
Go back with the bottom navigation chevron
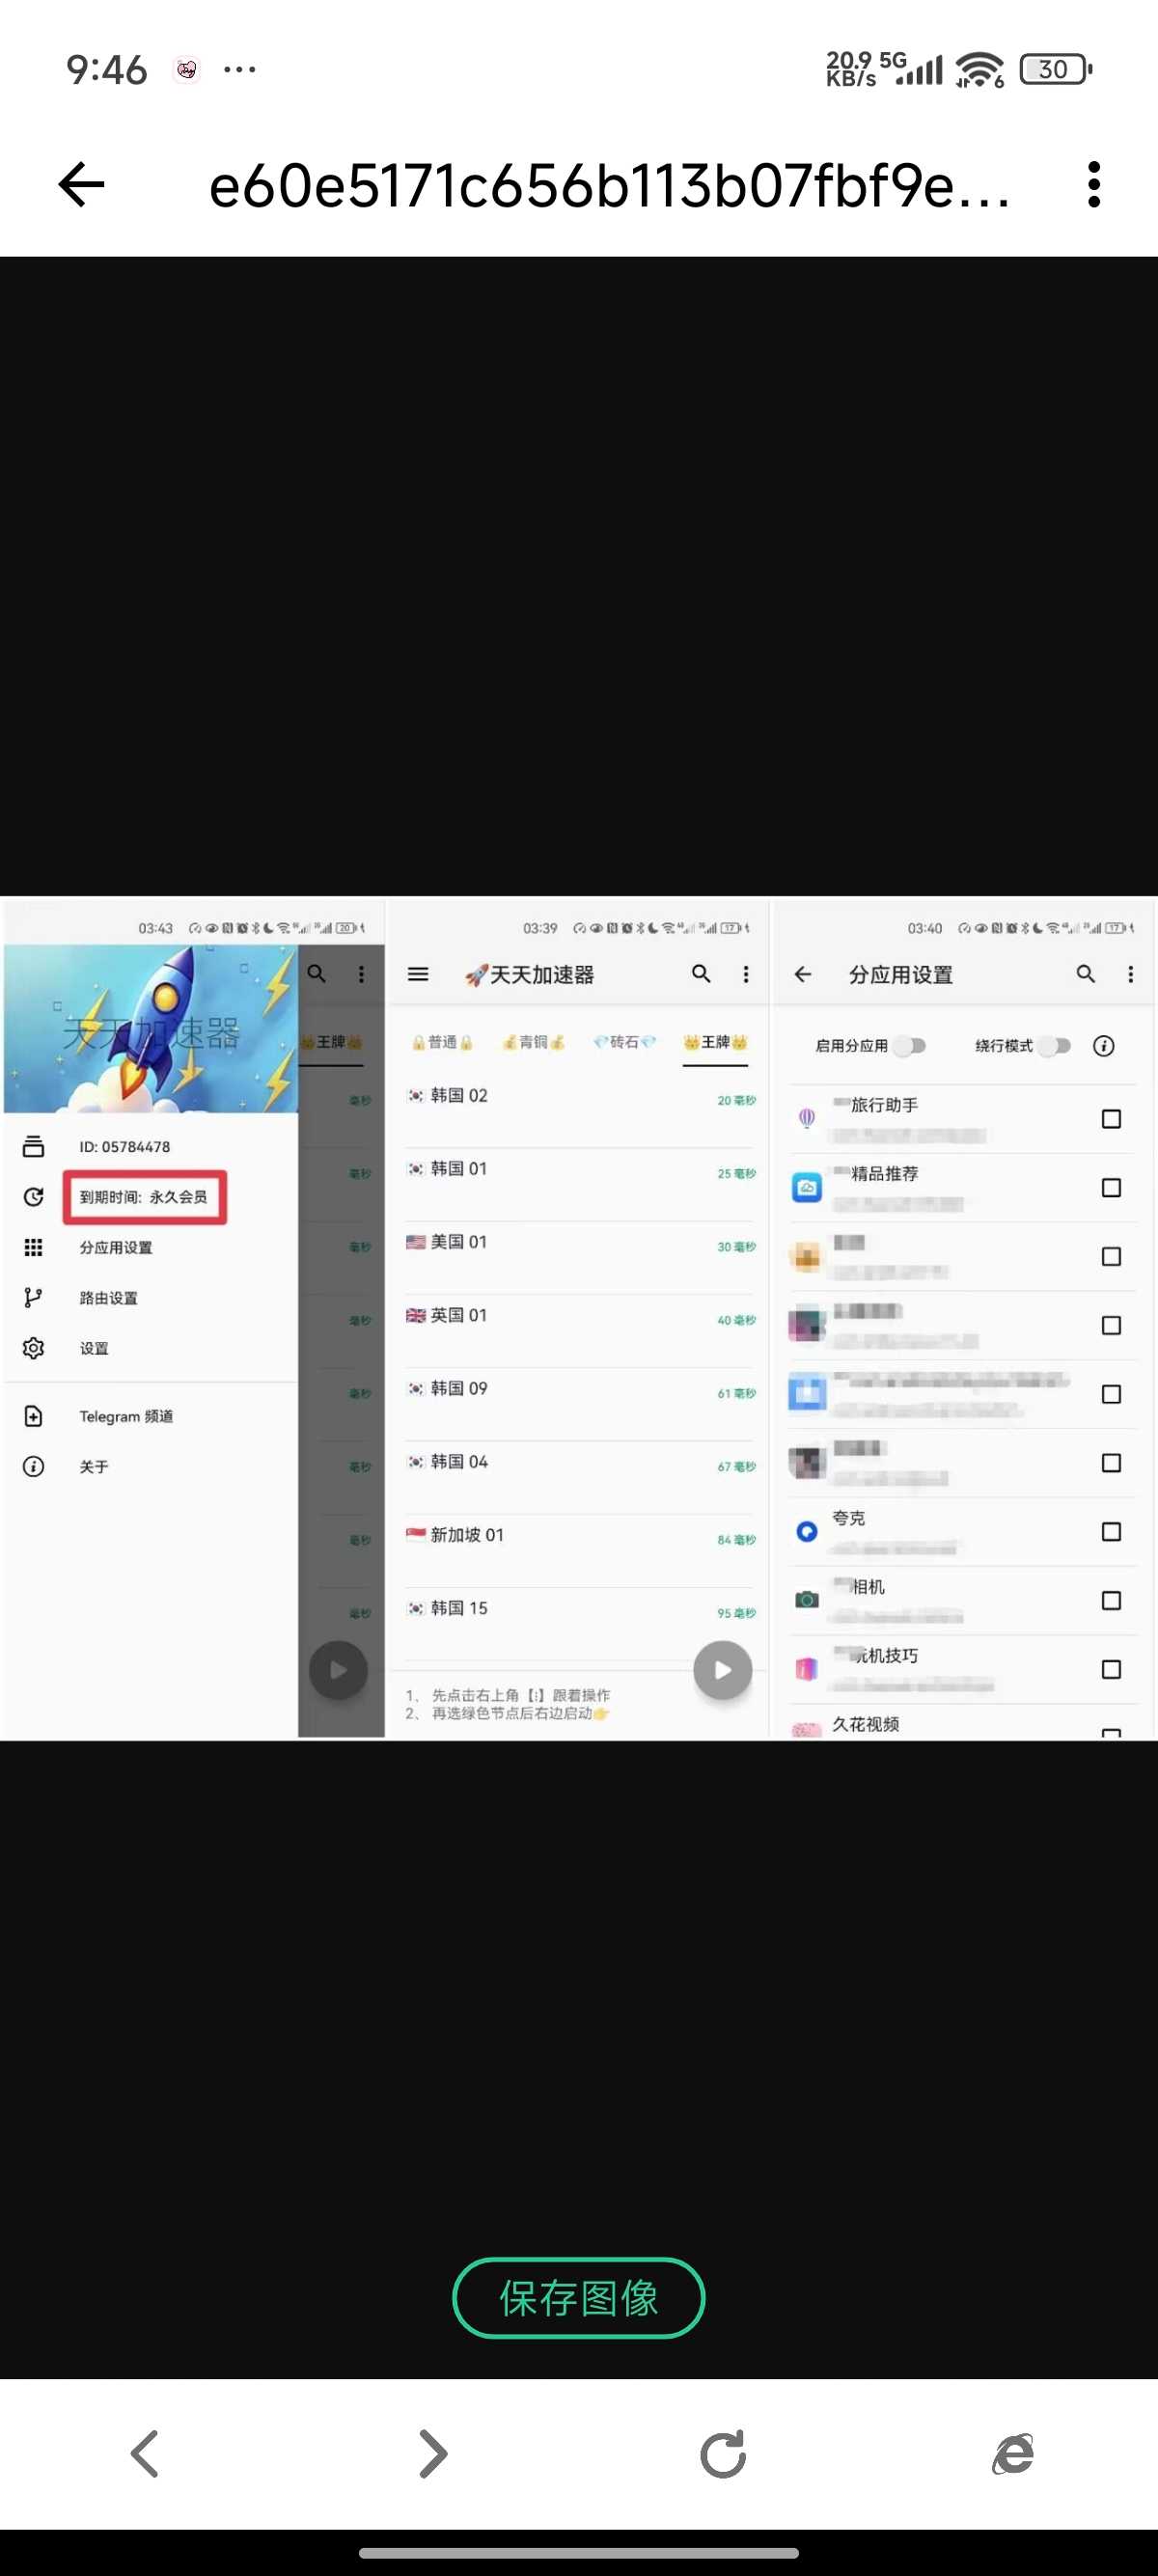145,2453
